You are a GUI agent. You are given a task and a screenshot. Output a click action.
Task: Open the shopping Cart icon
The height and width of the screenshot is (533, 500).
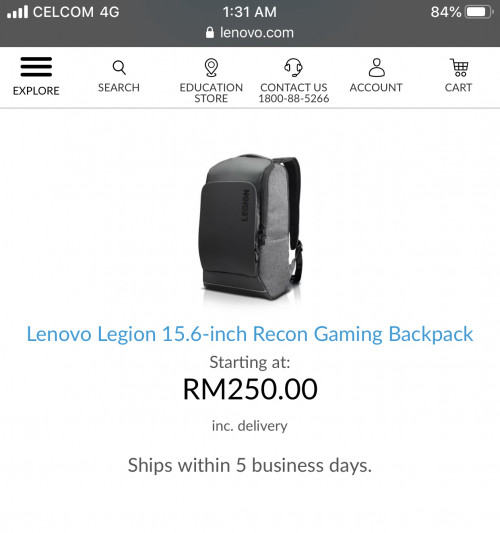click(459, 67)
